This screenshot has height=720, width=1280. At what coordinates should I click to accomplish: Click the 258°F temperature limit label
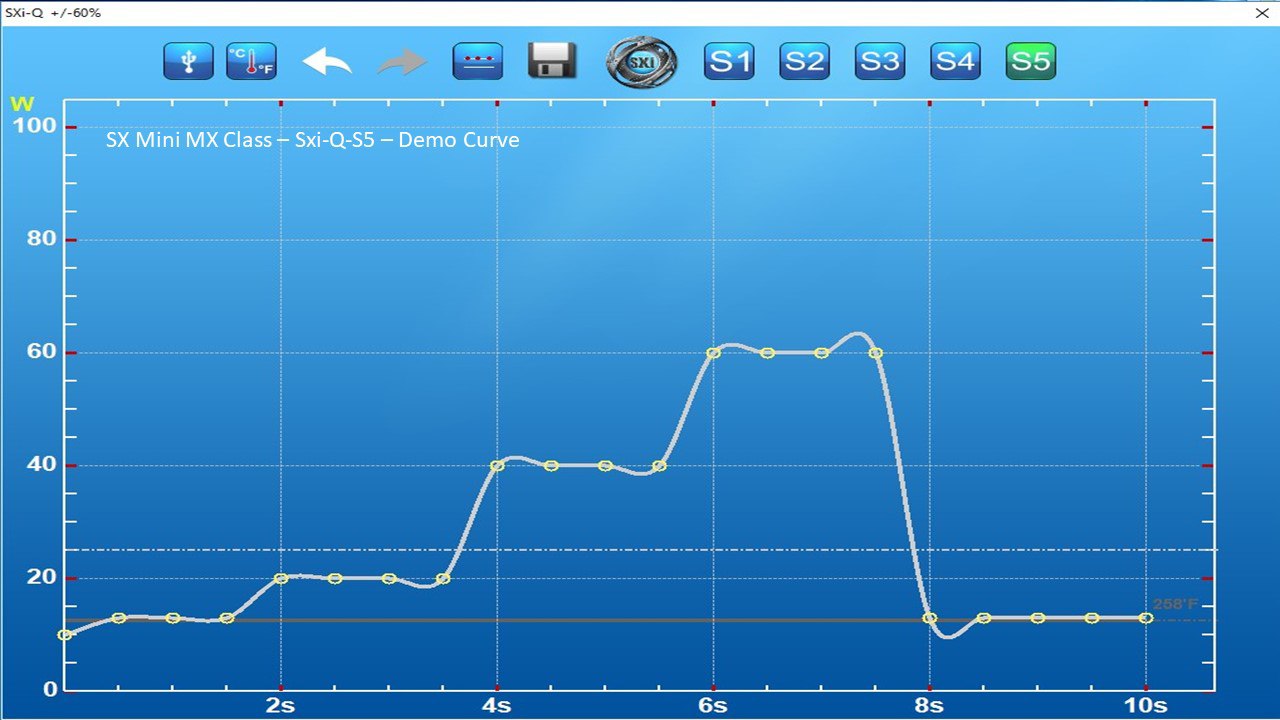(1175, 605)
